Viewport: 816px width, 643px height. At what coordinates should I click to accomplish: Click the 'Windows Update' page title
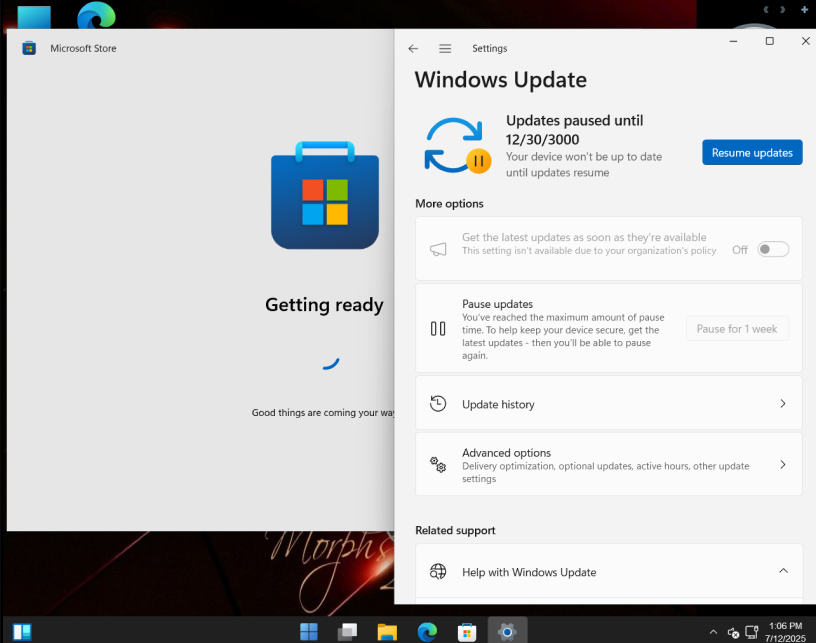pos(501,80)
